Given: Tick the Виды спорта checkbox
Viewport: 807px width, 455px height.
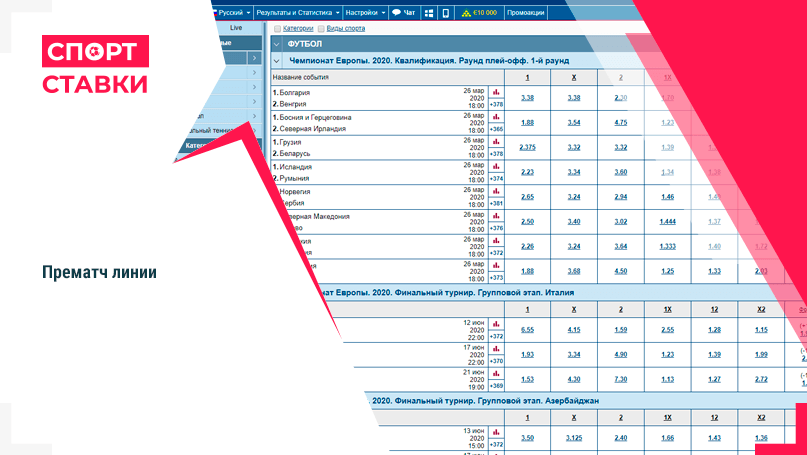Looking at the screenshot, I should point(322,29).
